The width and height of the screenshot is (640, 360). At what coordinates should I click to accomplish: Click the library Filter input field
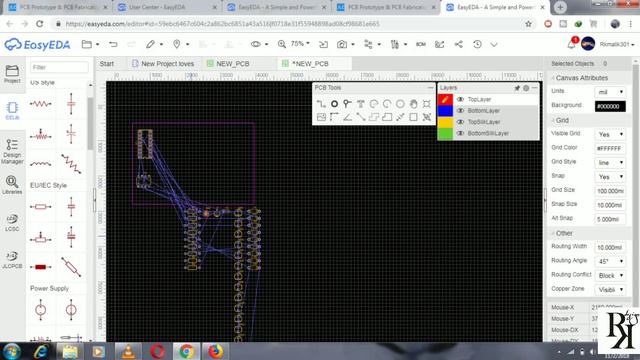point(60,67)
